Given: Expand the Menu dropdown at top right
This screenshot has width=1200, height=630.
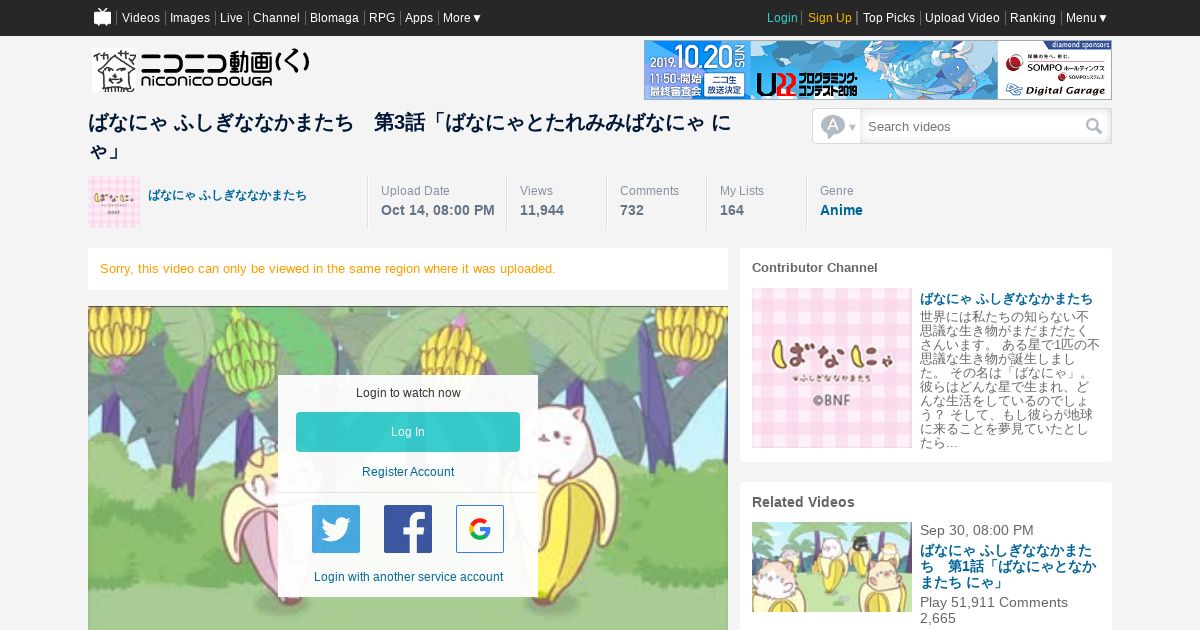Looking at the screenshot, I should 1086,18.
